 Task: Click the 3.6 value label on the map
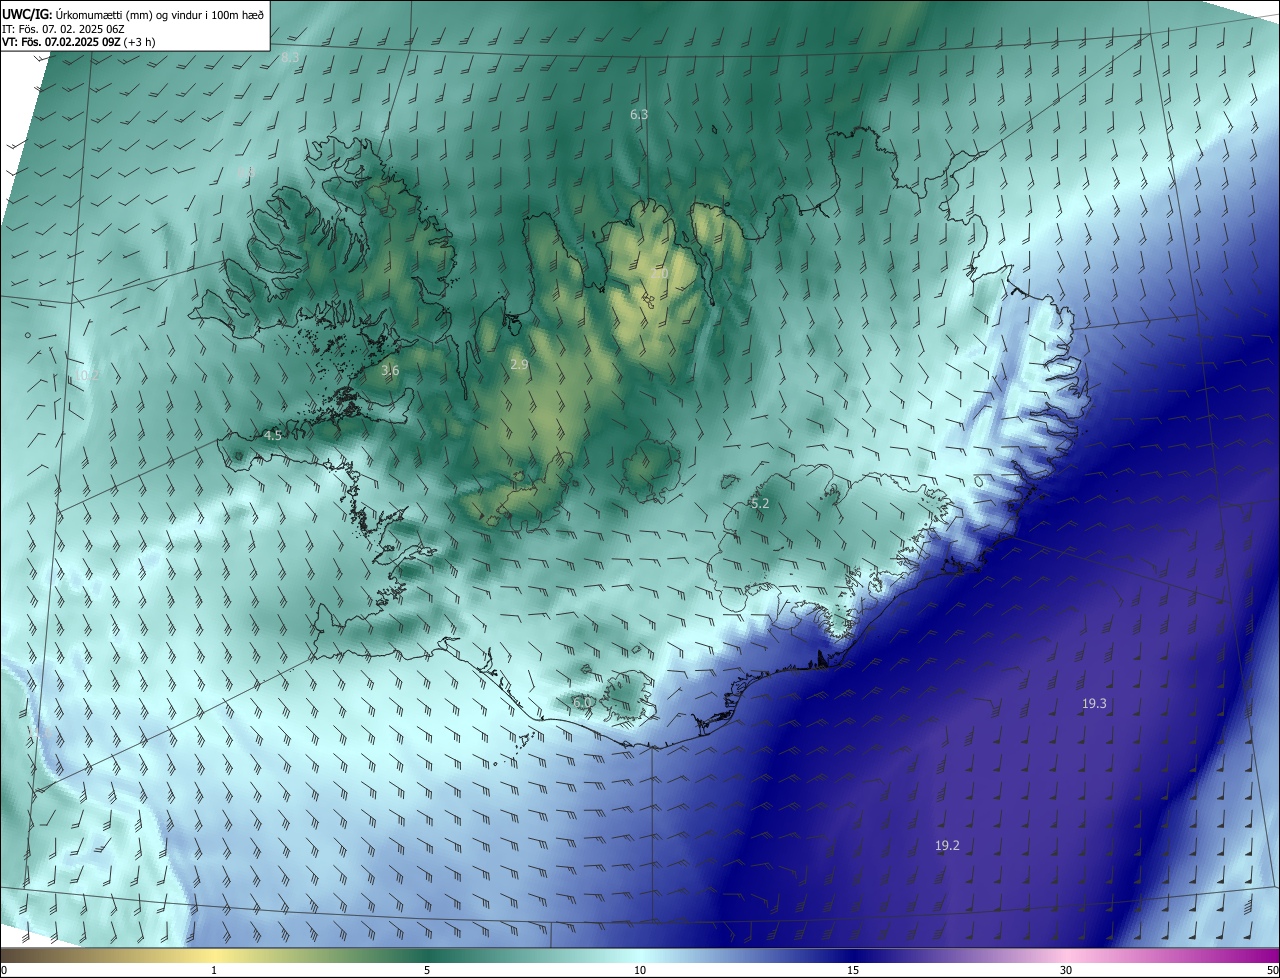[390, 371]
